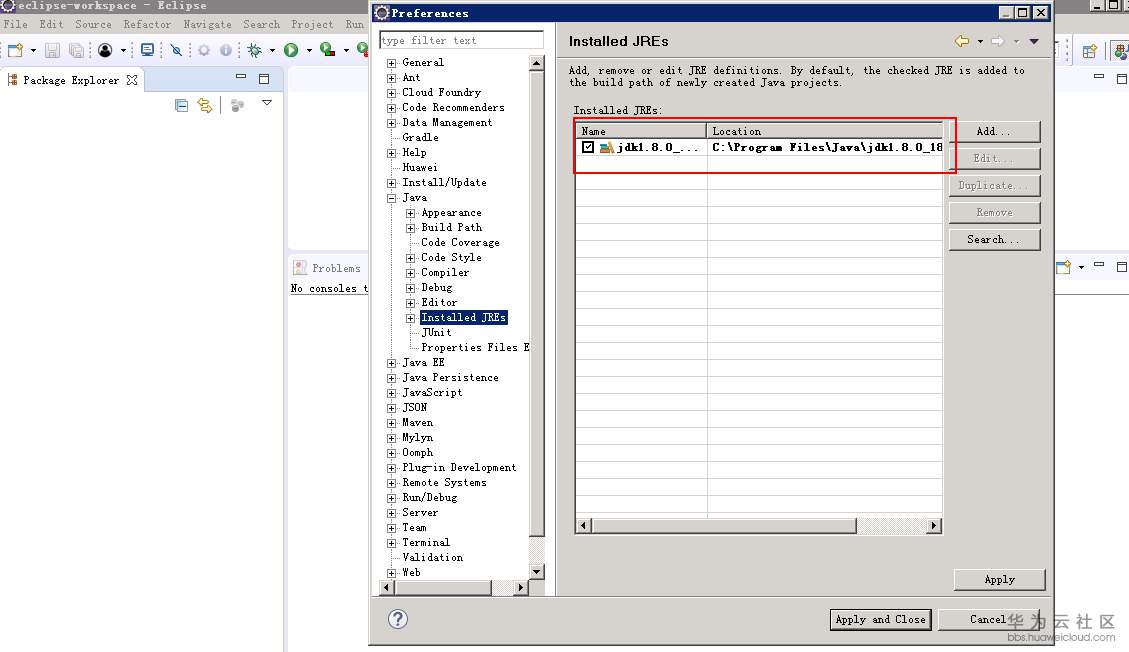Open the console monitor toolbar icon
The image size is (1129, 652).
tap(148, 50)
